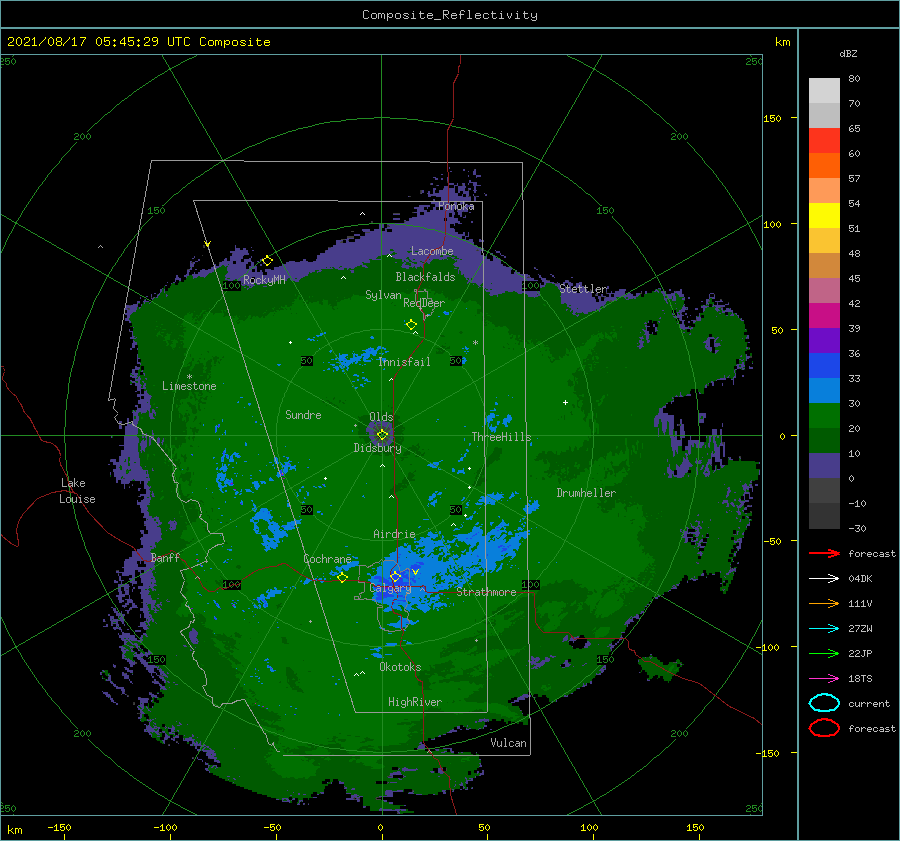This screenshot has height=841, width=900.
Task: Click the Didsbury city label
Action: point(378,448)
